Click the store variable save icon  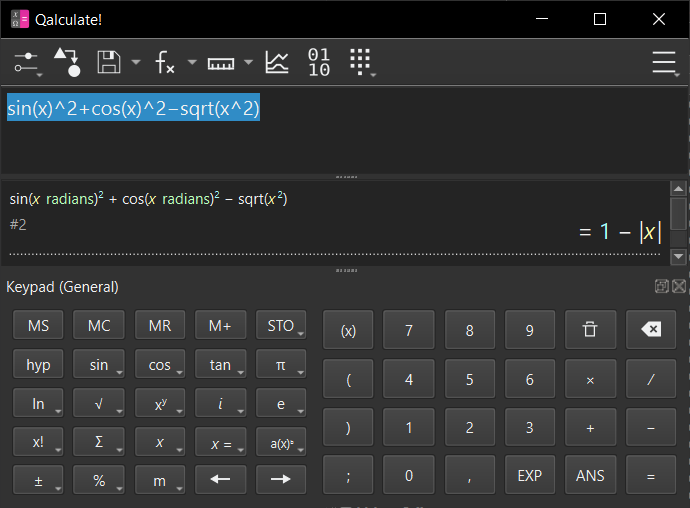click(x=108, y=63)
